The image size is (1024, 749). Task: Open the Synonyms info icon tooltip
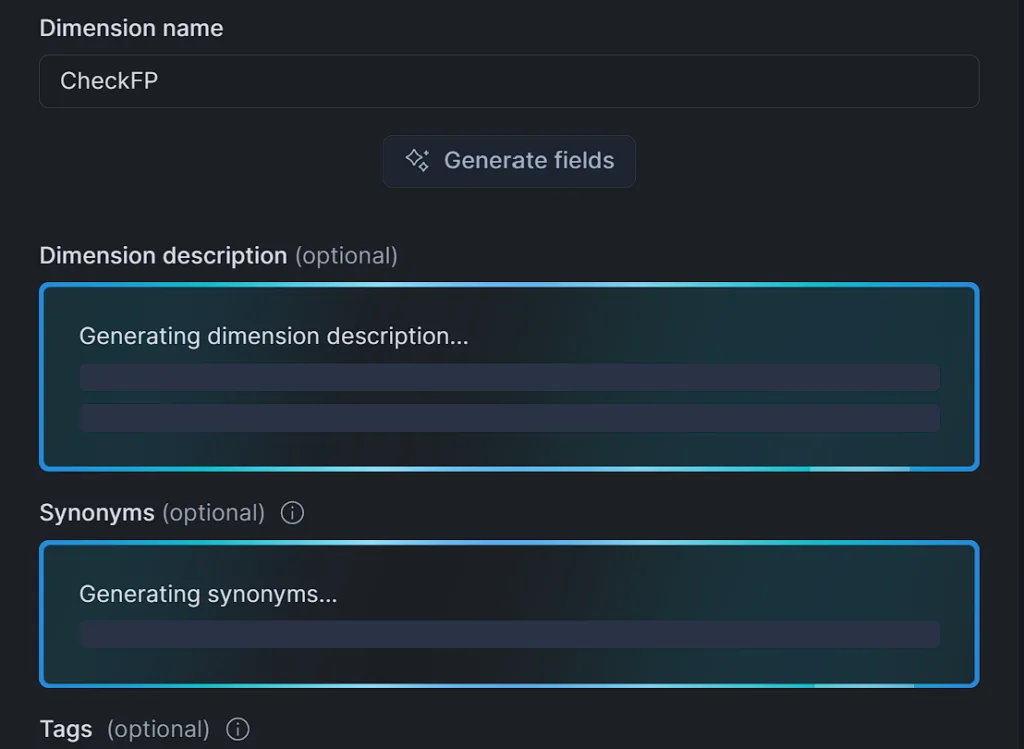(292, 513)
